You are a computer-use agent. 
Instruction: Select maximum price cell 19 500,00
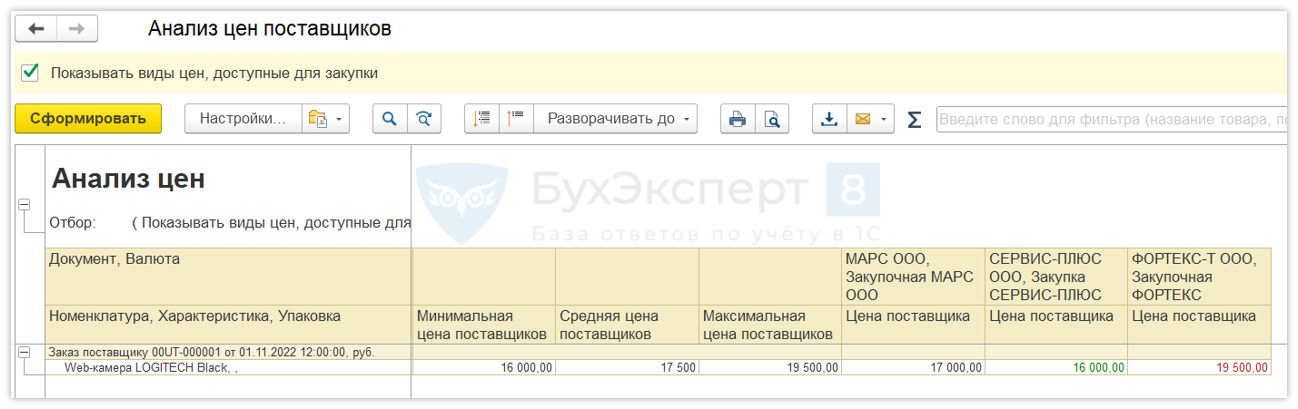coord(770,367)
